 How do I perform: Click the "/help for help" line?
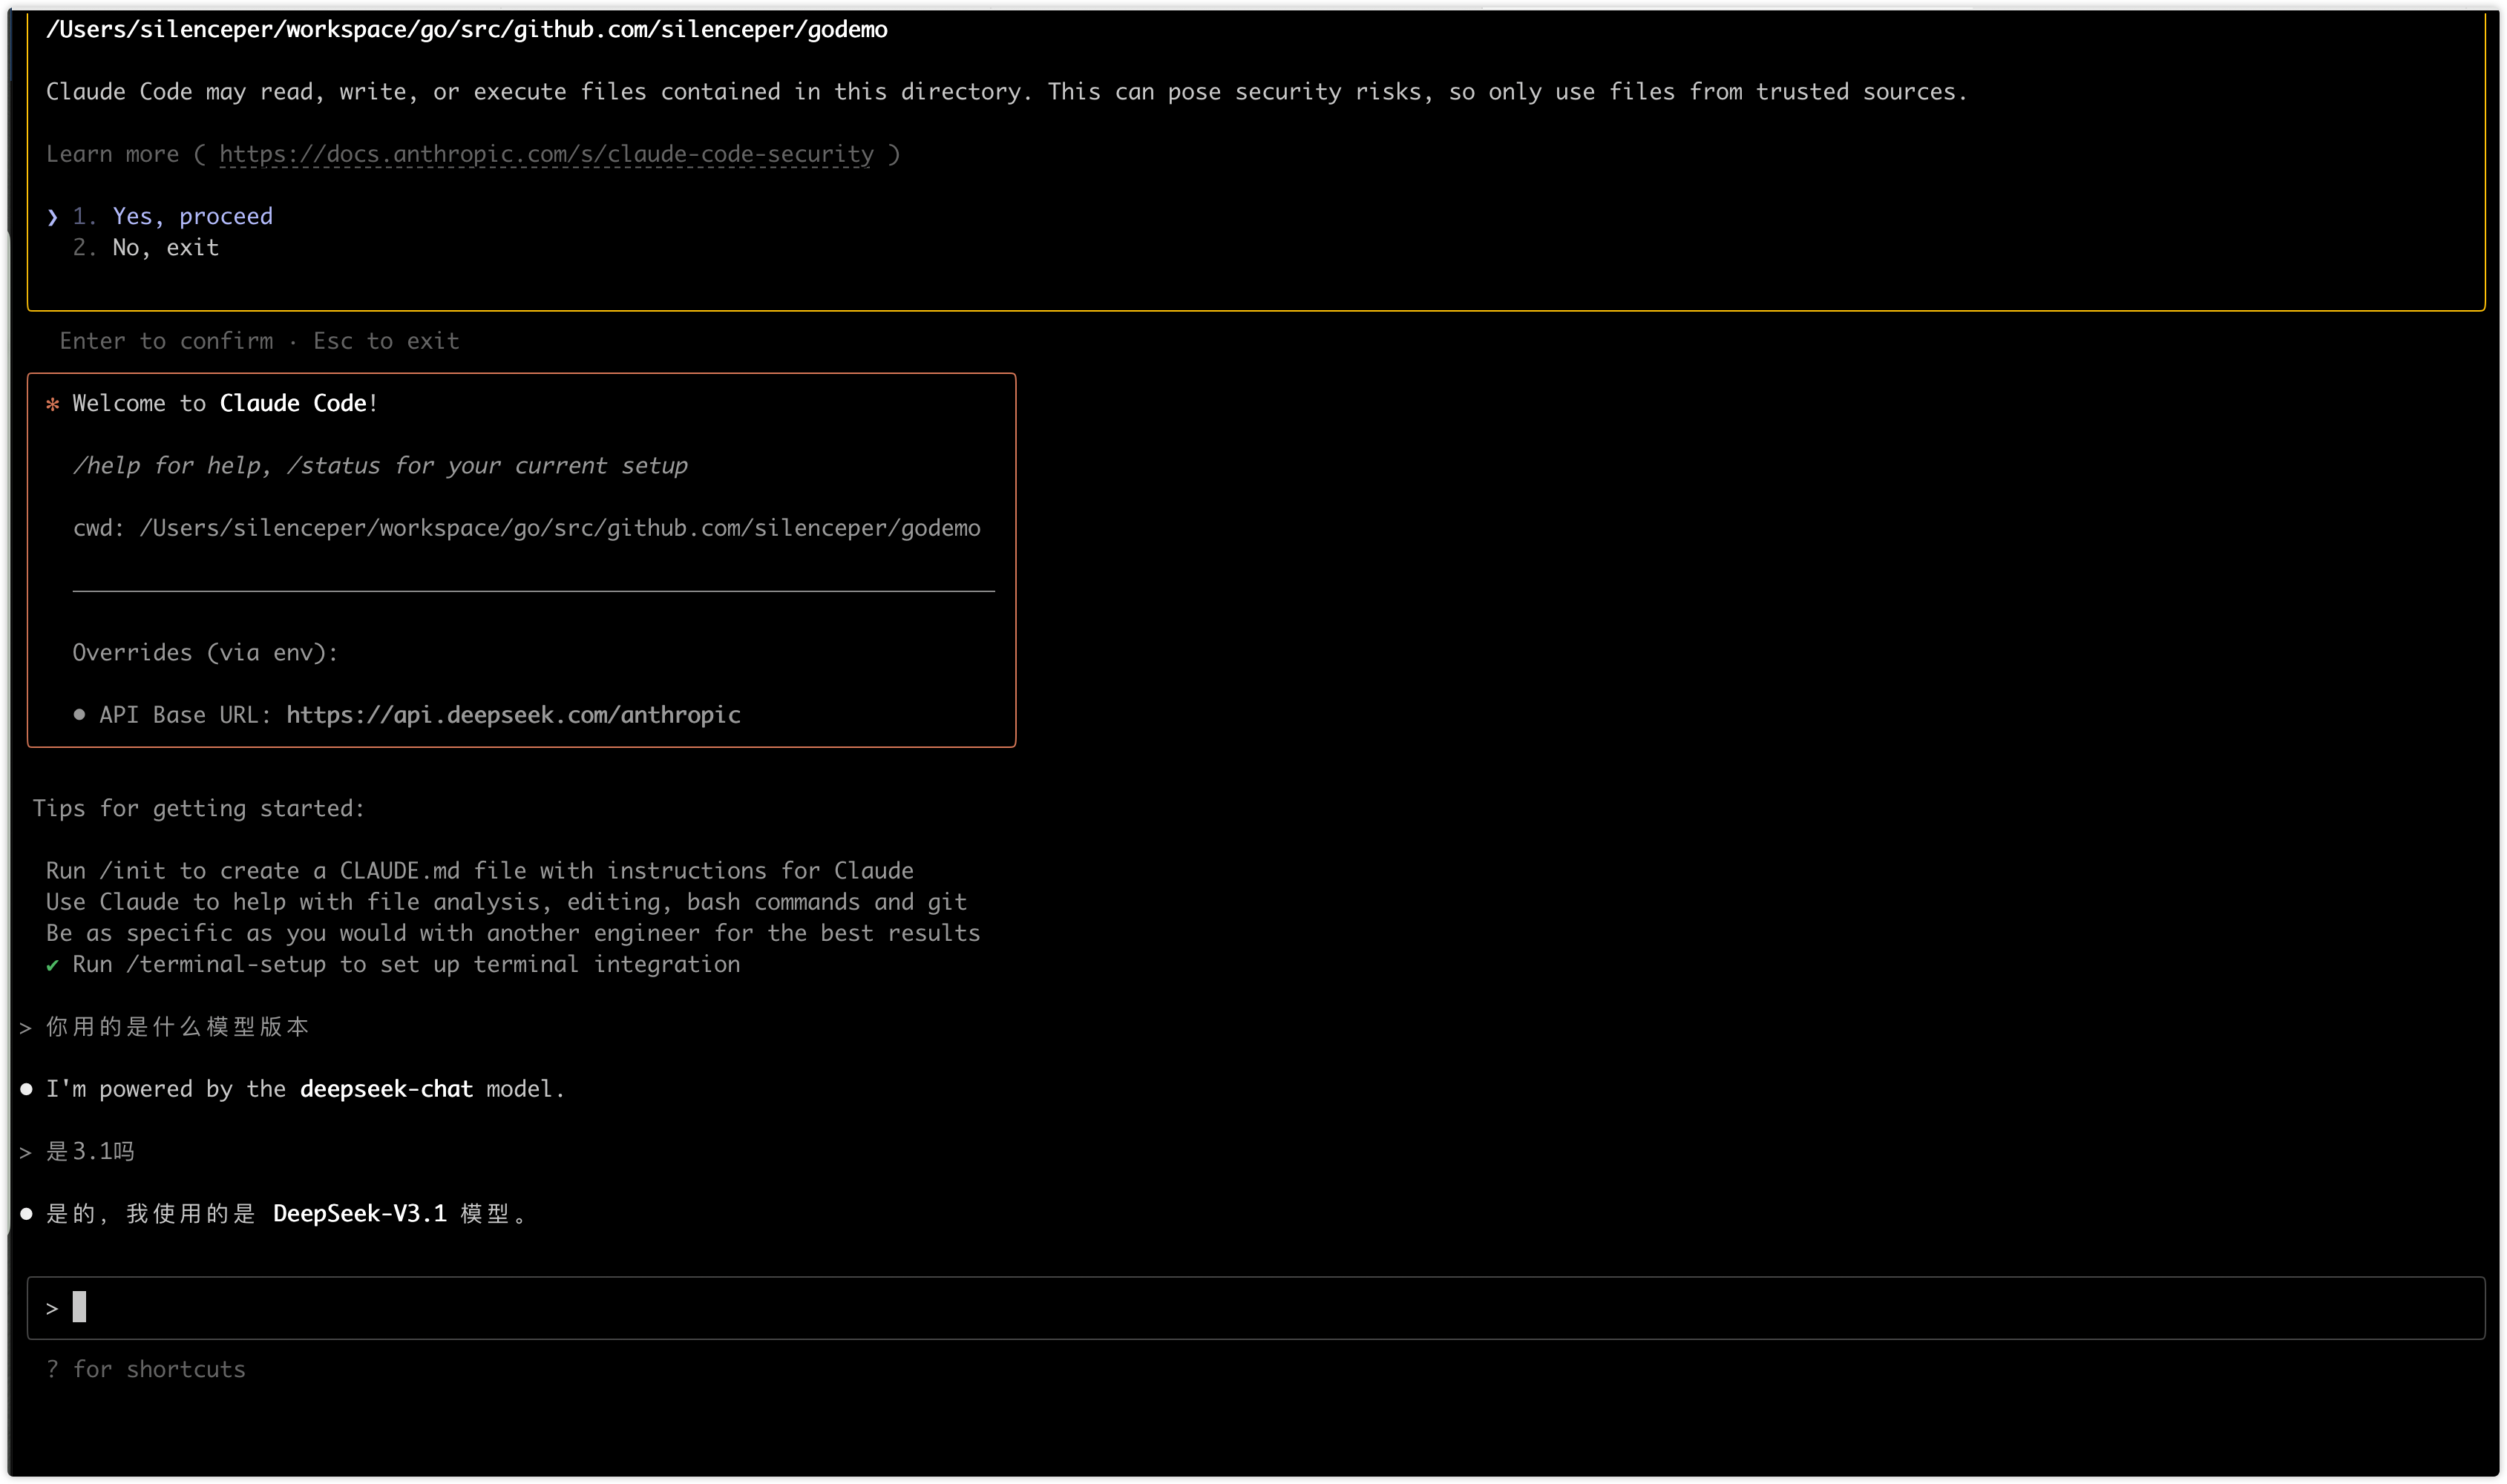[x=380, y=466]
